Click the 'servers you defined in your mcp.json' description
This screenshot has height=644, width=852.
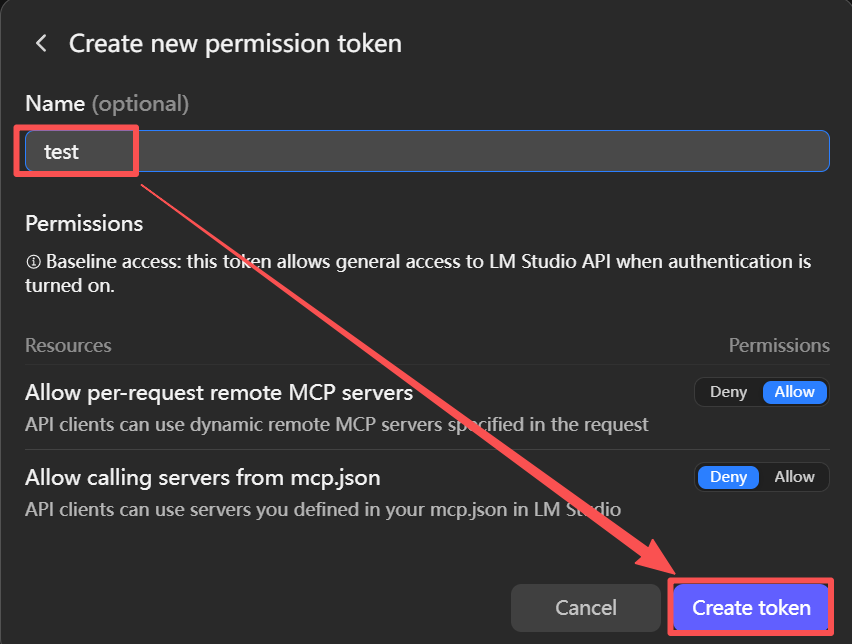pos(323,510)
